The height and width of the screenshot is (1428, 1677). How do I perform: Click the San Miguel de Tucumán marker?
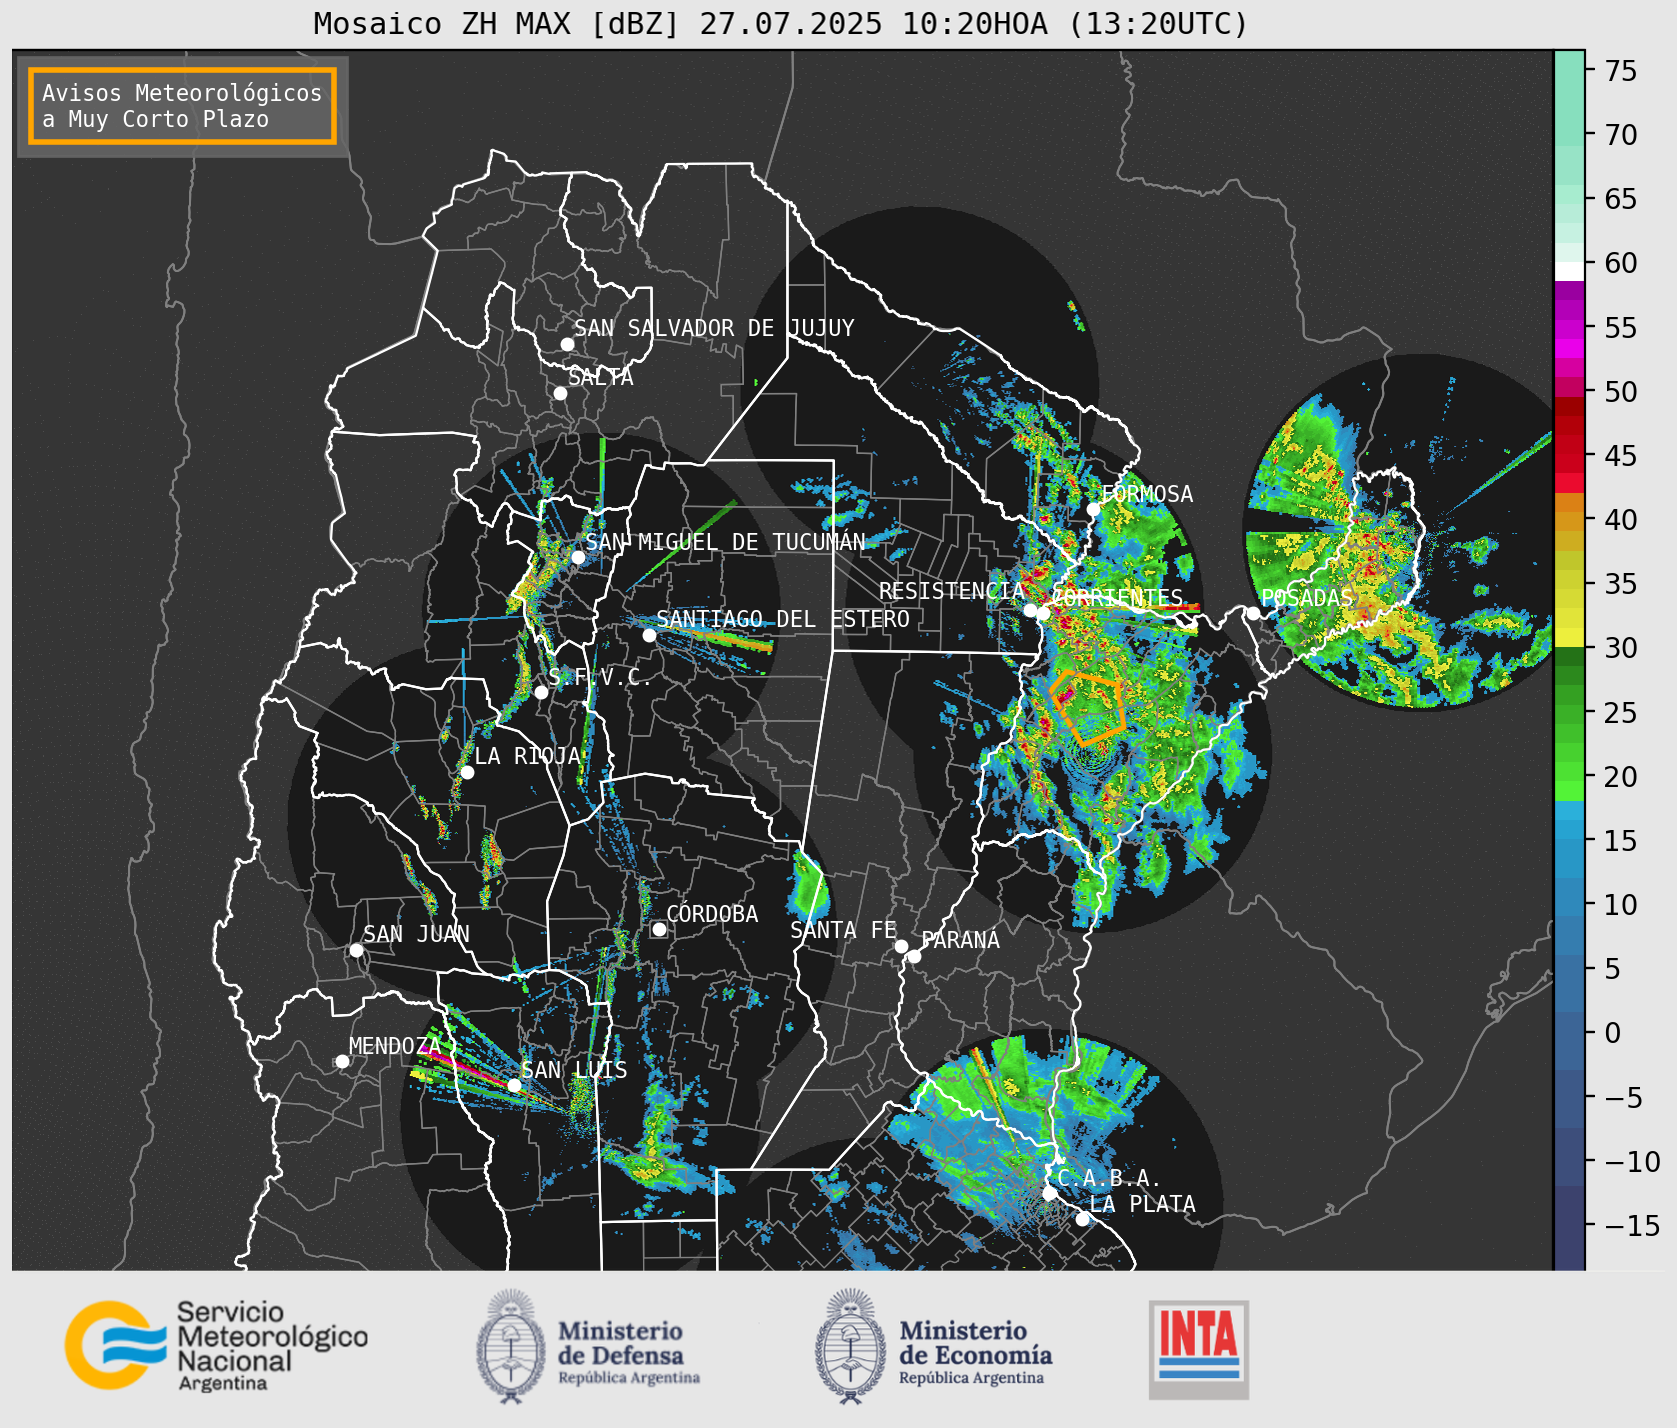(x=577, y=557)
